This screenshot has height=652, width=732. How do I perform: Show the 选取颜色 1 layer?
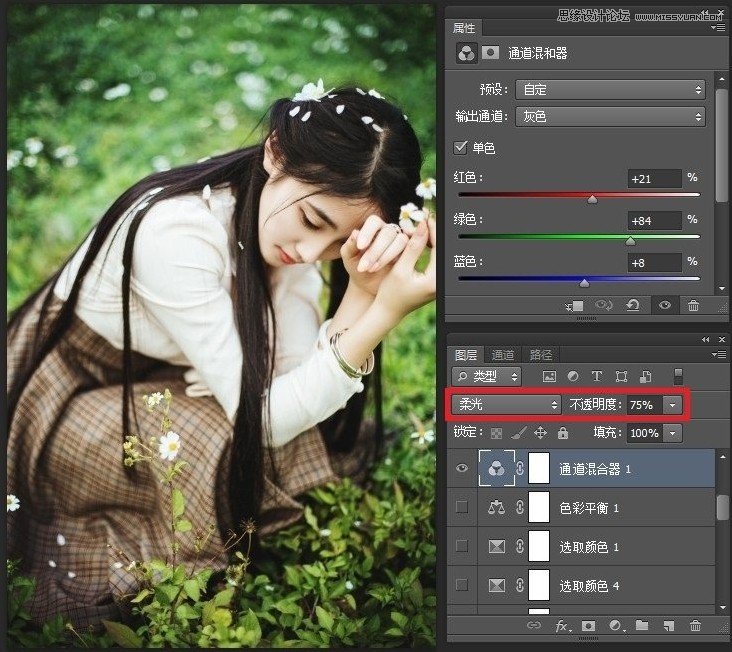tap(462, 546)
